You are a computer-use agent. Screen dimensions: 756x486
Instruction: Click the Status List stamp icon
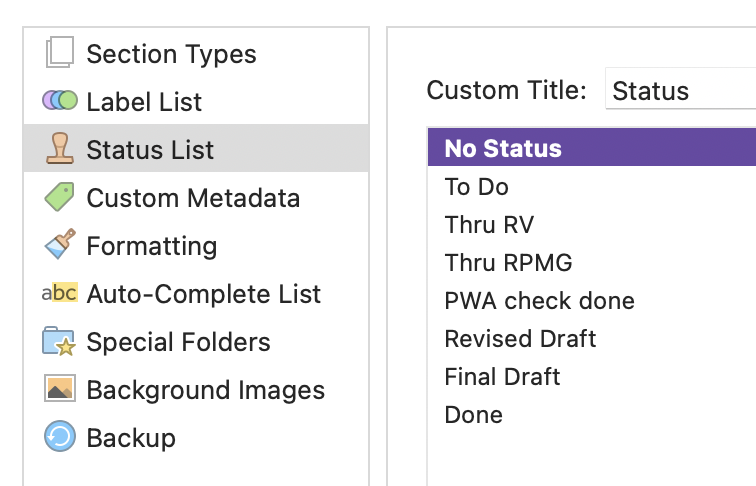pos(60,148)
